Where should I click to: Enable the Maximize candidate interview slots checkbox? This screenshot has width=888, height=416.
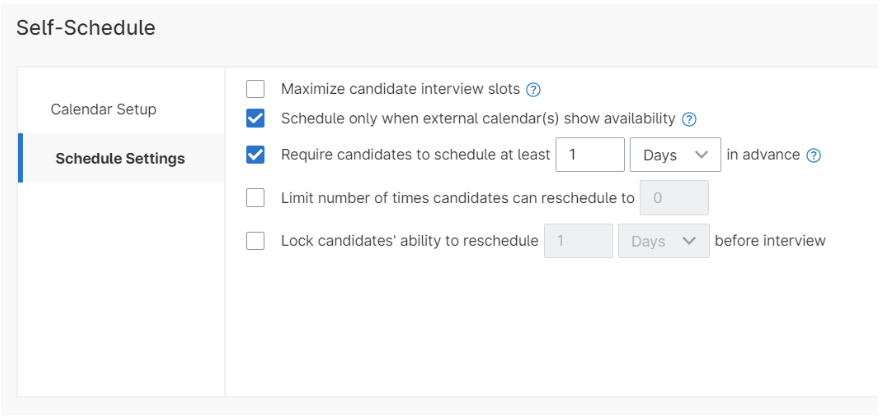click(x=256, y=89)
